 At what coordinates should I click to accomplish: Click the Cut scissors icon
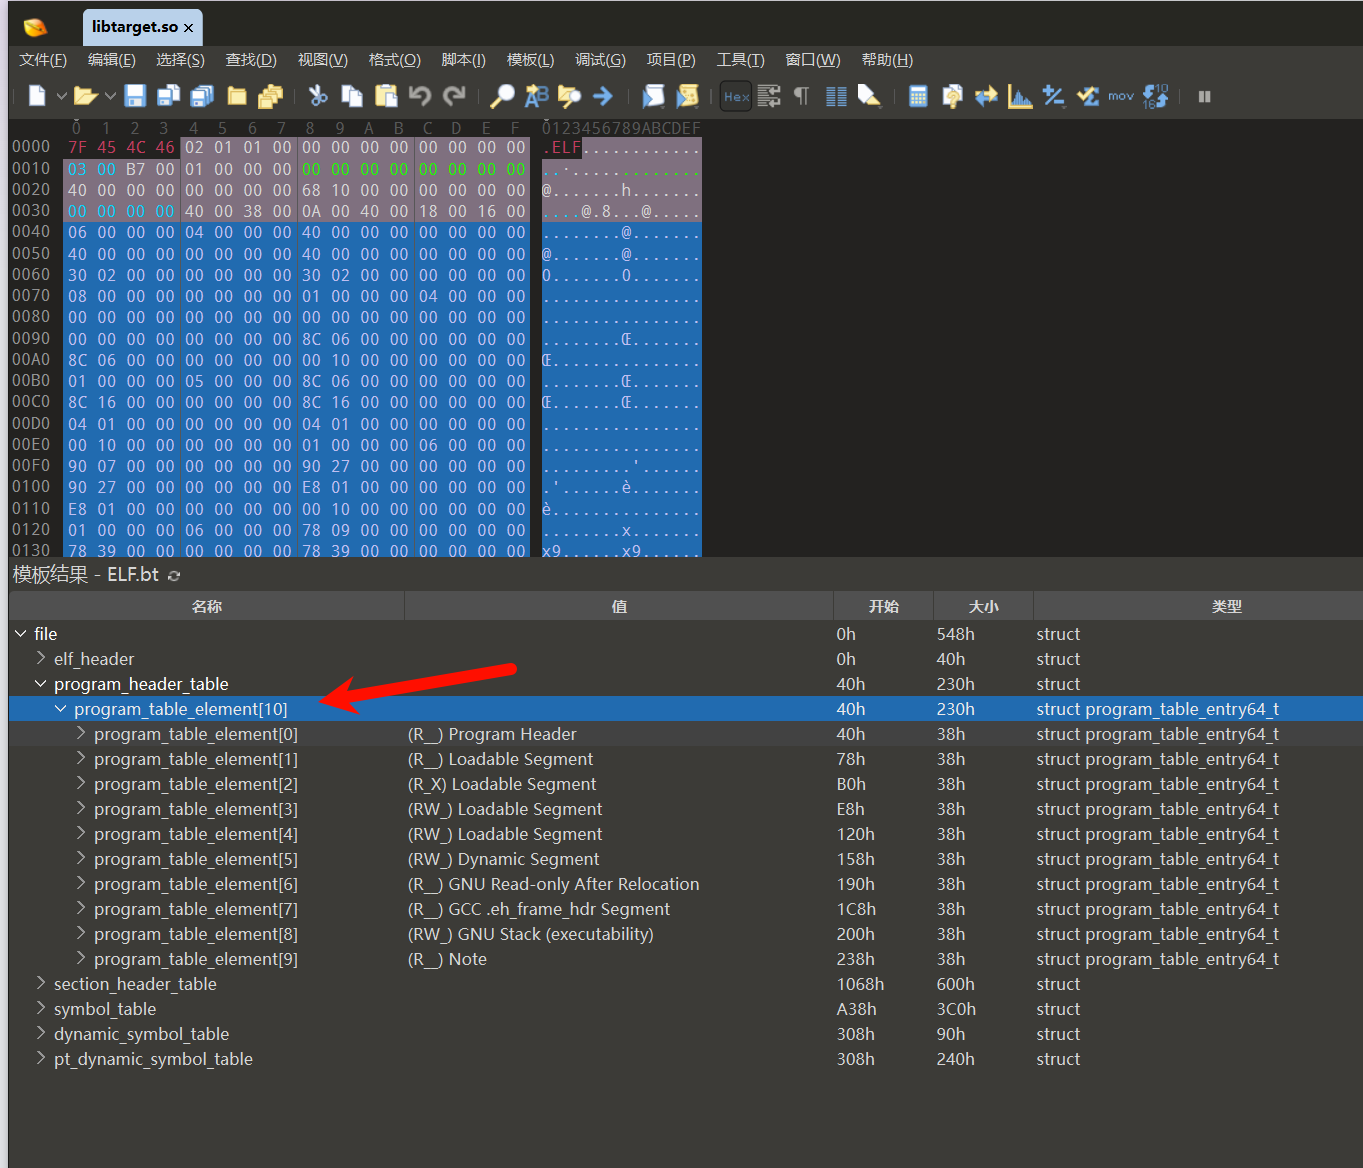point(318,96)
